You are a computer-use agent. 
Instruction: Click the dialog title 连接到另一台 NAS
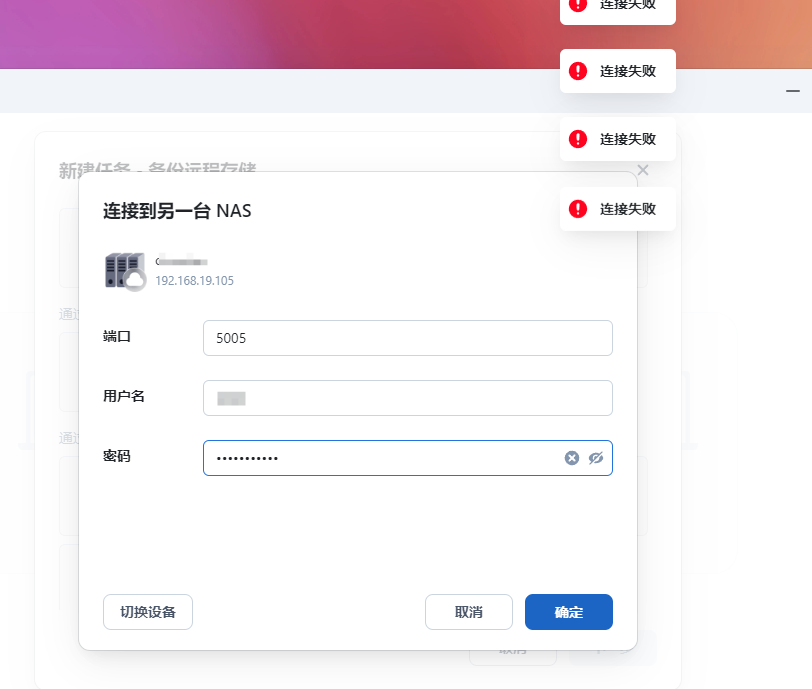click(x=177, y=211)
